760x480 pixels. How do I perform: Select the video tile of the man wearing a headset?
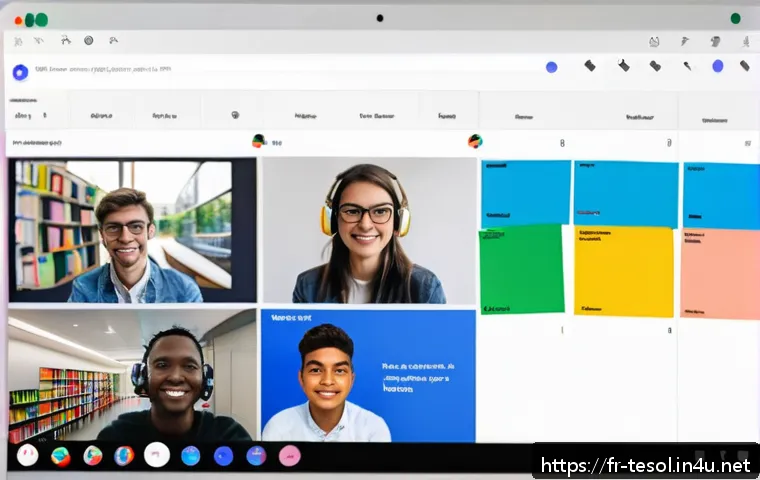(x=132, y=375)
